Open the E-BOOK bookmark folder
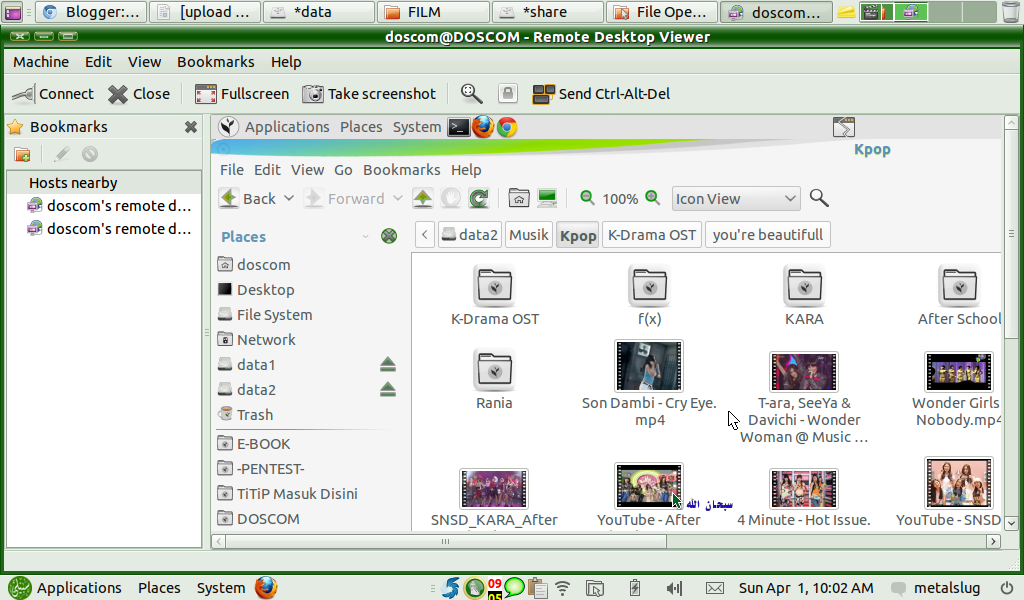The image size is (1024, 600). point(263,444)
